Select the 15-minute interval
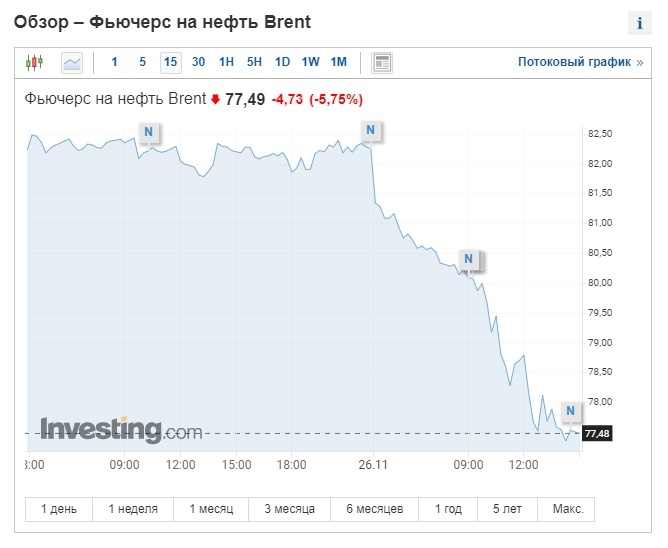Image resolution: width=668 pixels, height=548 pixels. point(170,62)
